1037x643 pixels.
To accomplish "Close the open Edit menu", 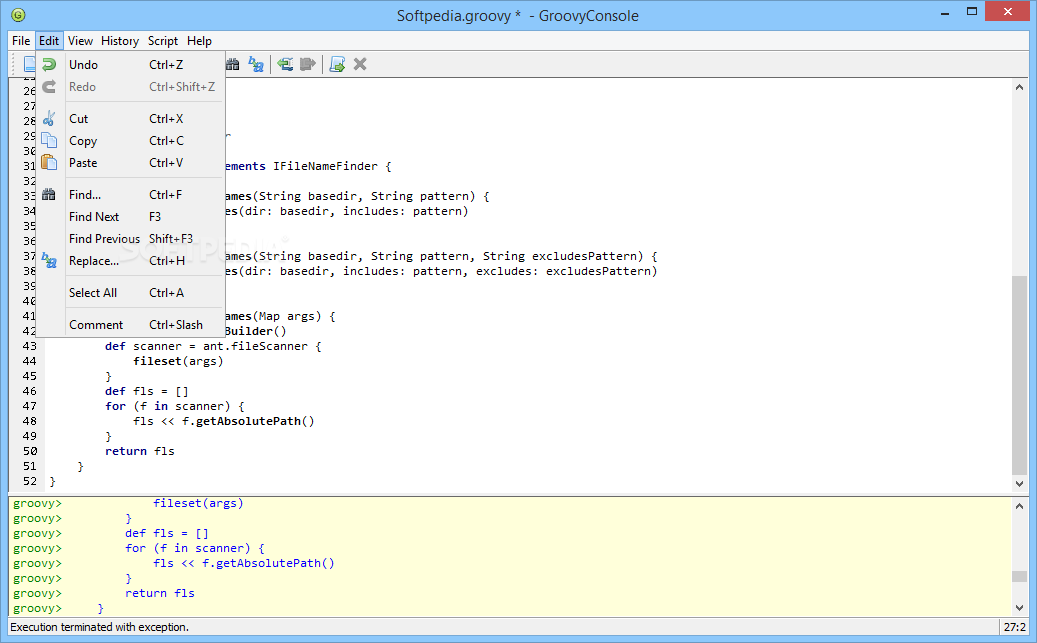I will pos(49,41).
